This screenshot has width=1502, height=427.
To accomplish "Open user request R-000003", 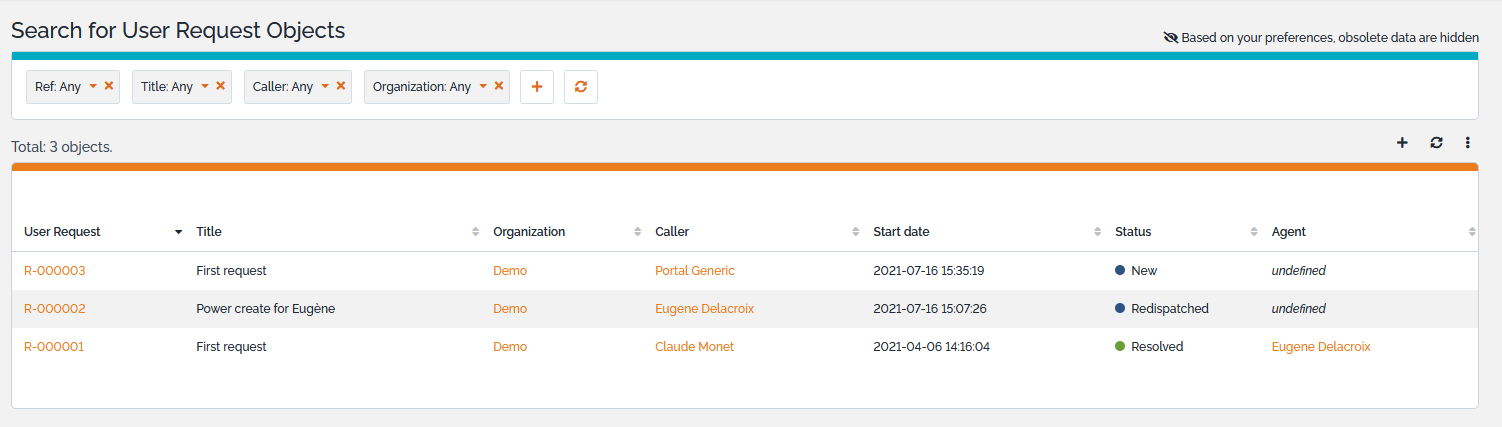I will coord(54,270).
